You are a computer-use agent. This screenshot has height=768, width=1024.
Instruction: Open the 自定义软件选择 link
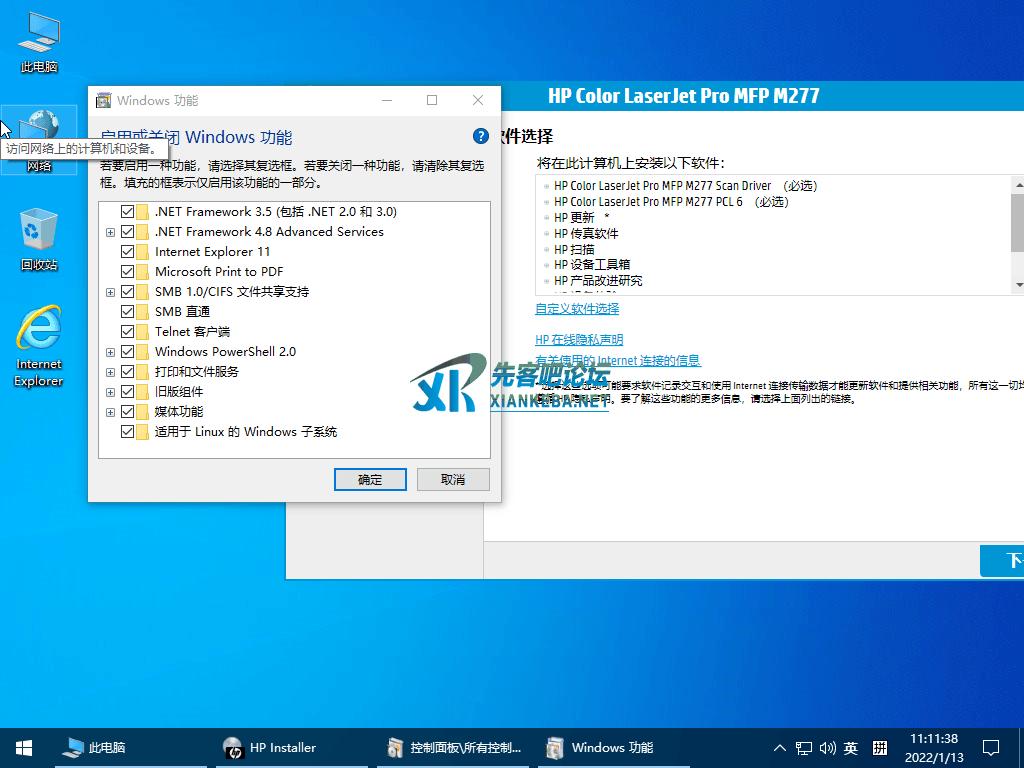pos(577,309)
